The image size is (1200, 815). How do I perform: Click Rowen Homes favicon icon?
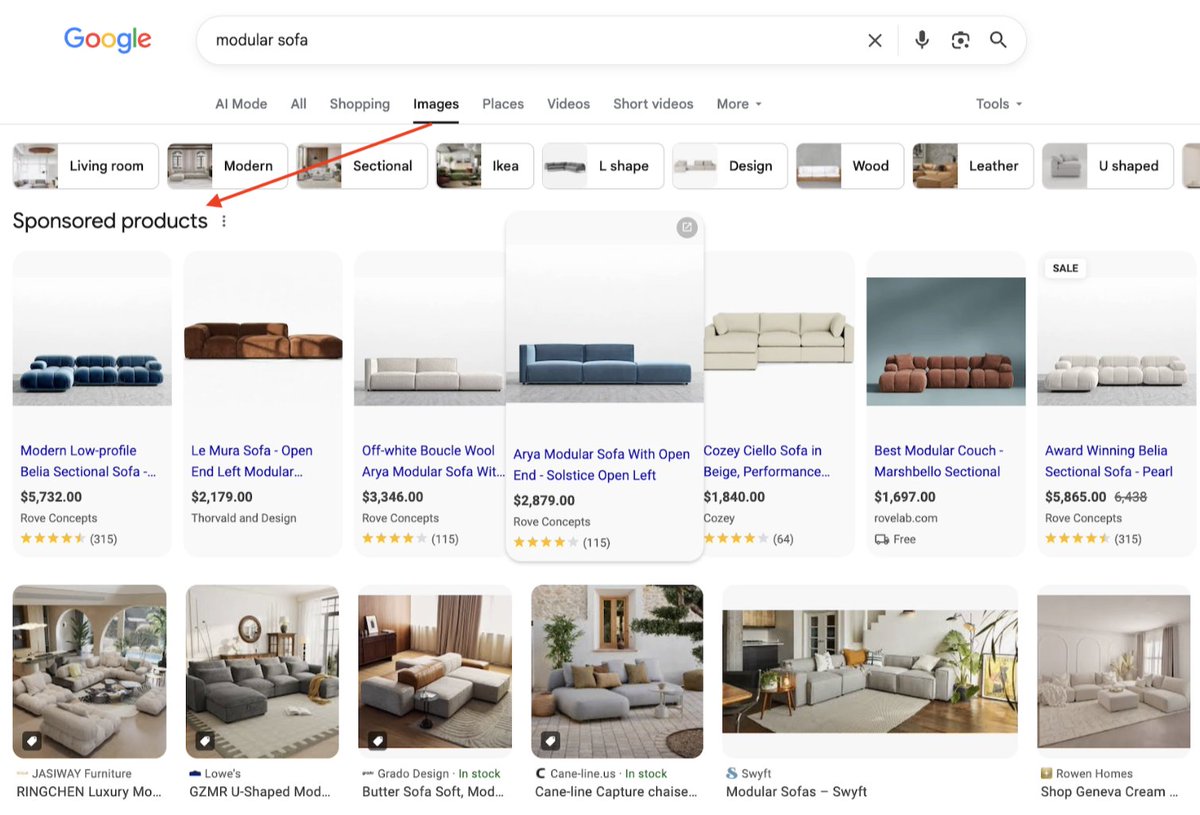[1046, 773]
